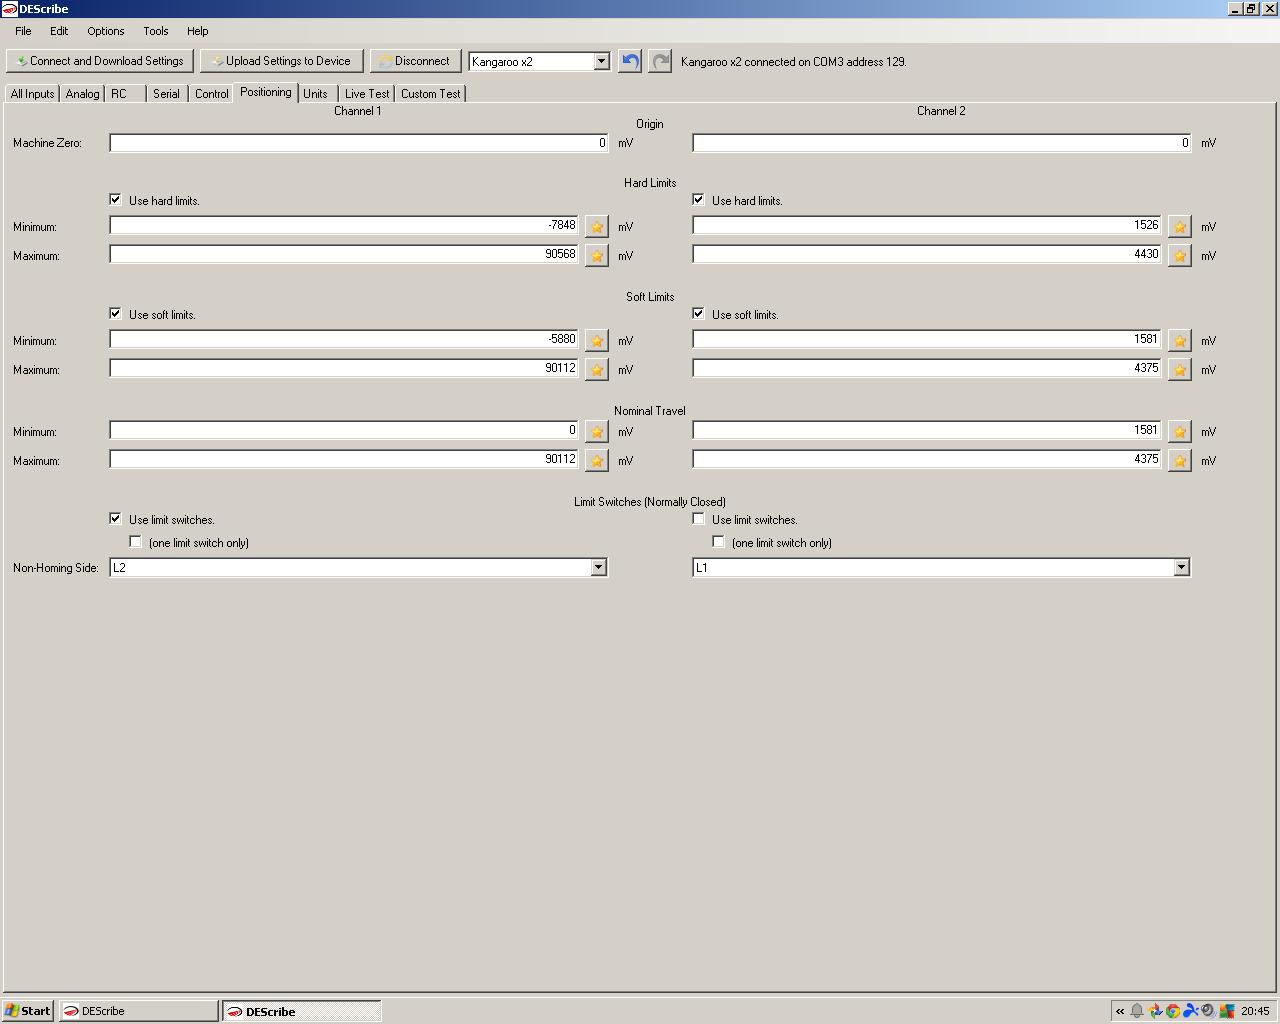Switch to the Live Test tab
1280x1024 pixels.
click(x=367, y=94)
